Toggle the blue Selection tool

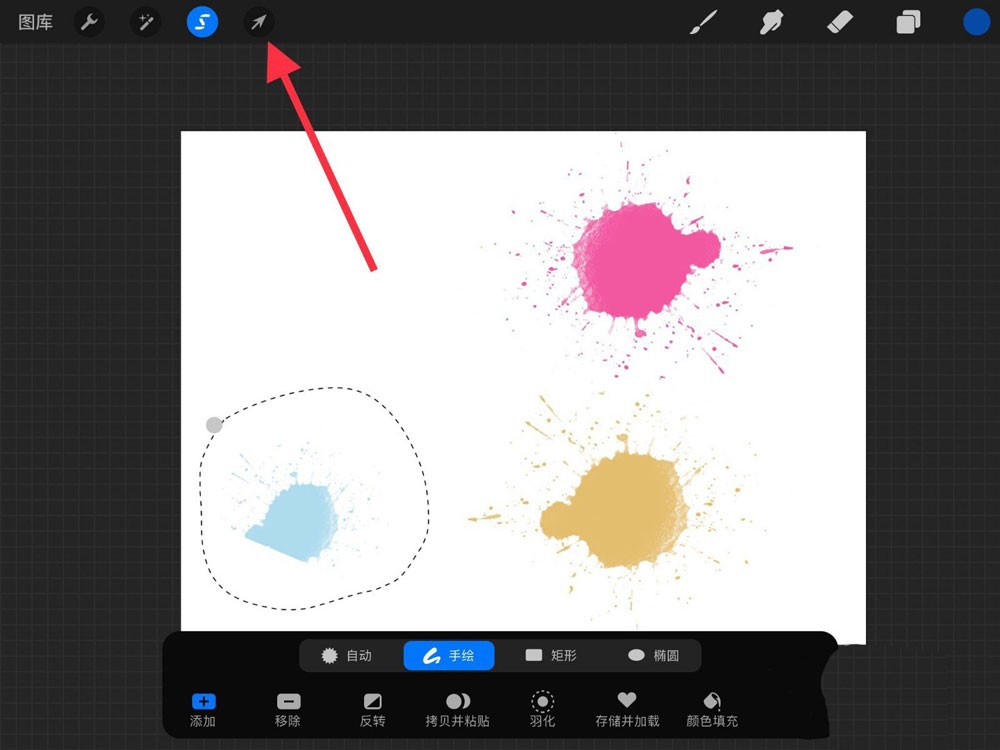(x=202, y=22)
